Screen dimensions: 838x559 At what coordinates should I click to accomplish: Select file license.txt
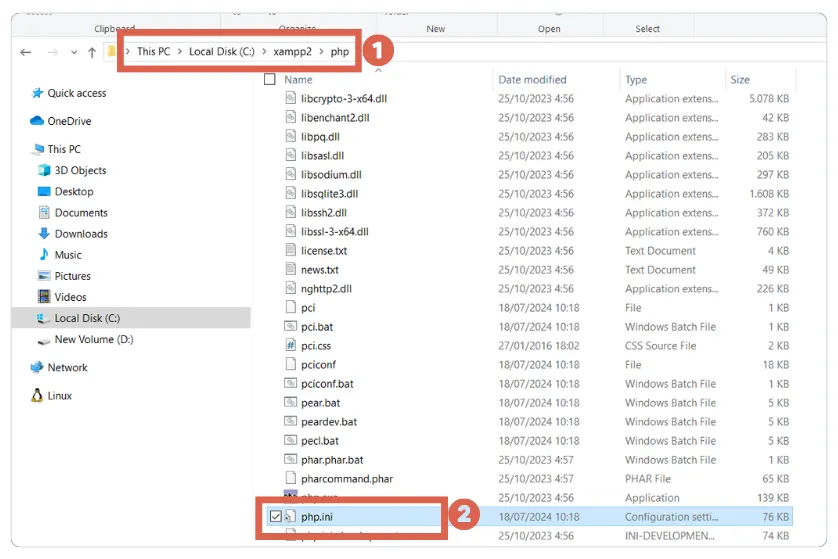click(x=324, y=251)
